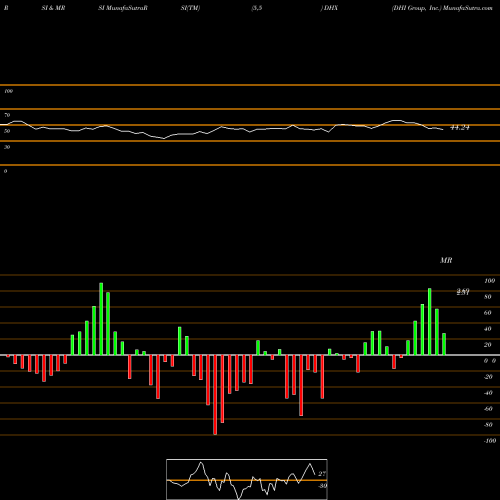Click the "SI MunafaSutraR" header label

point(123,8)
